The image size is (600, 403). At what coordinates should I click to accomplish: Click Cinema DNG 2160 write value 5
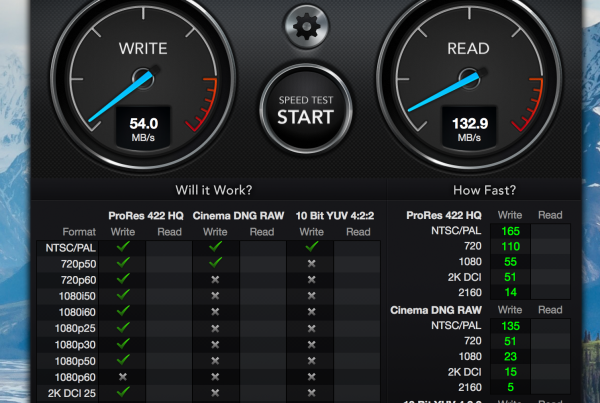[x=510, y=387]
